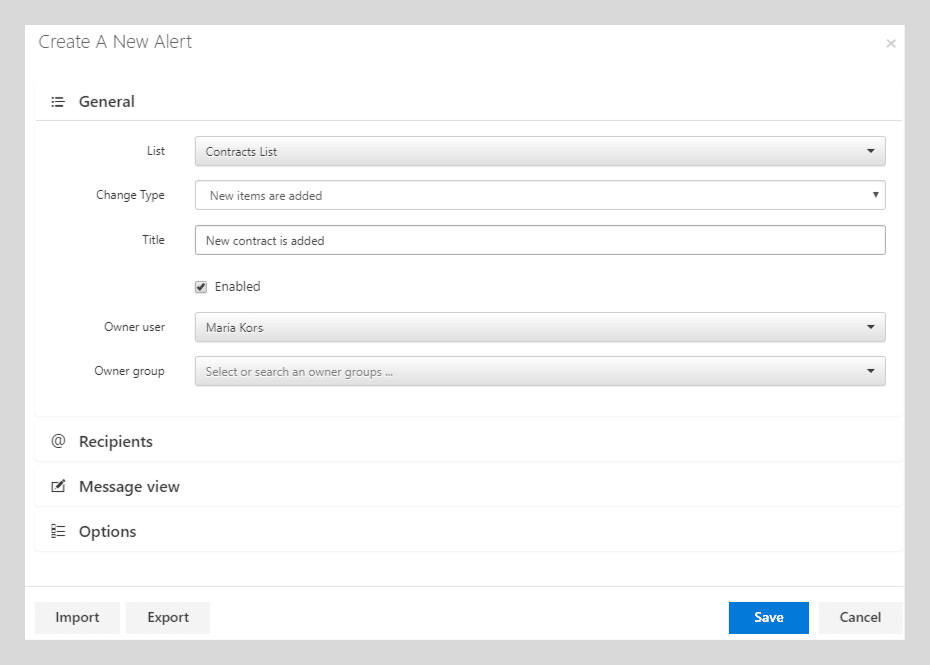This screenshot has width=930, height=665.
Task: Click the caret arrow on the Owner group field
Action: tap(869, 370)
